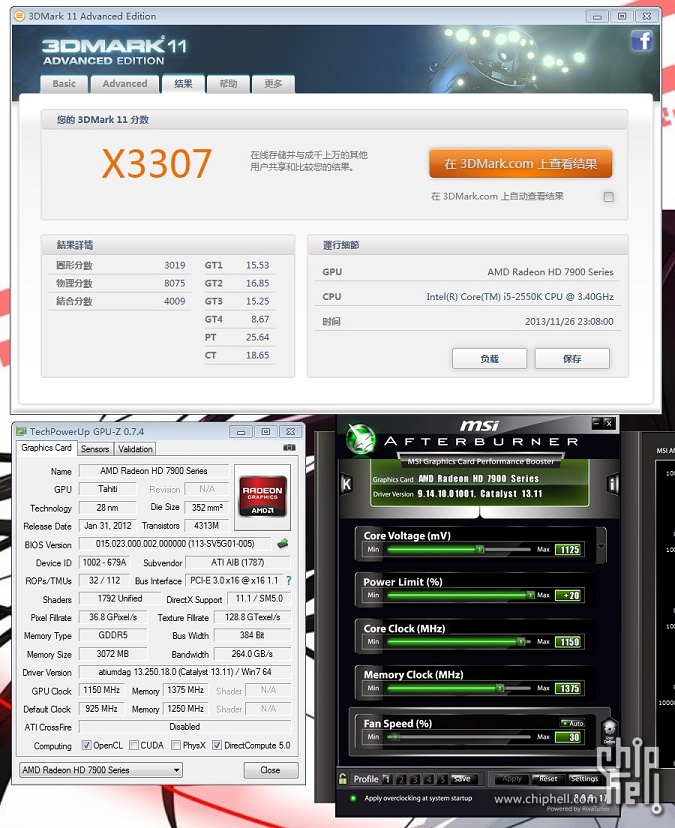Click orange view results on 3DMark.com button
Screen dimensions: 675x828
pyautogui.click(x=521, y=164)
